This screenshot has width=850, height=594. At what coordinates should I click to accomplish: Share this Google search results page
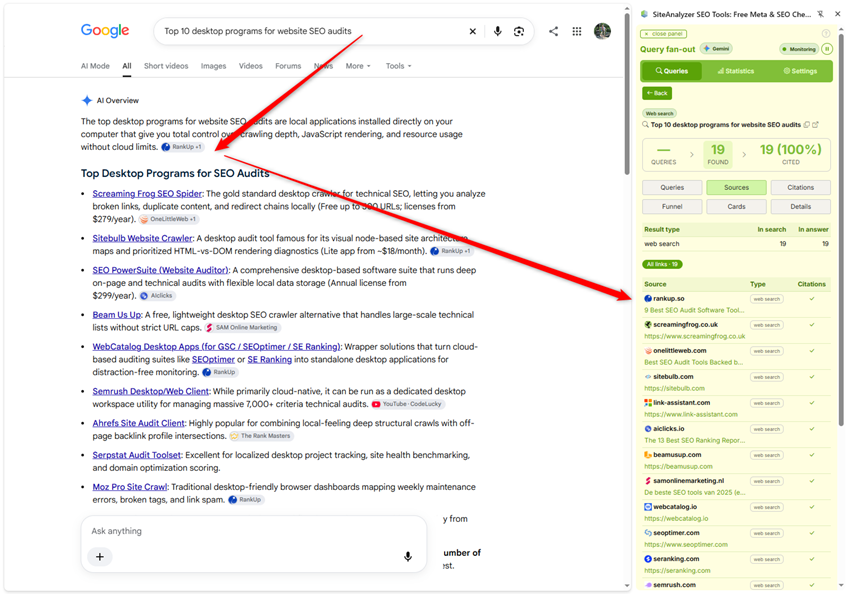pos(553,31)
